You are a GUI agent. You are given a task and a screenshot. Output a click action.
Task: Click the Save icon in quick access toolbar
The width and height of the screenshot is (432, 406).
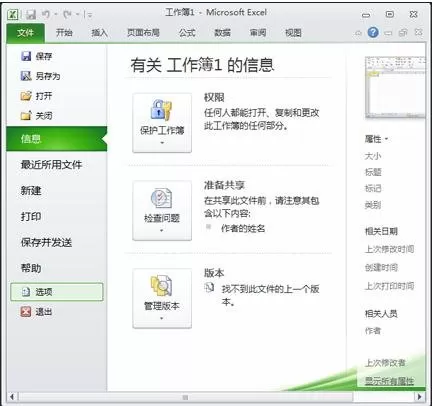pyautogui.click(x=31, y=14)
